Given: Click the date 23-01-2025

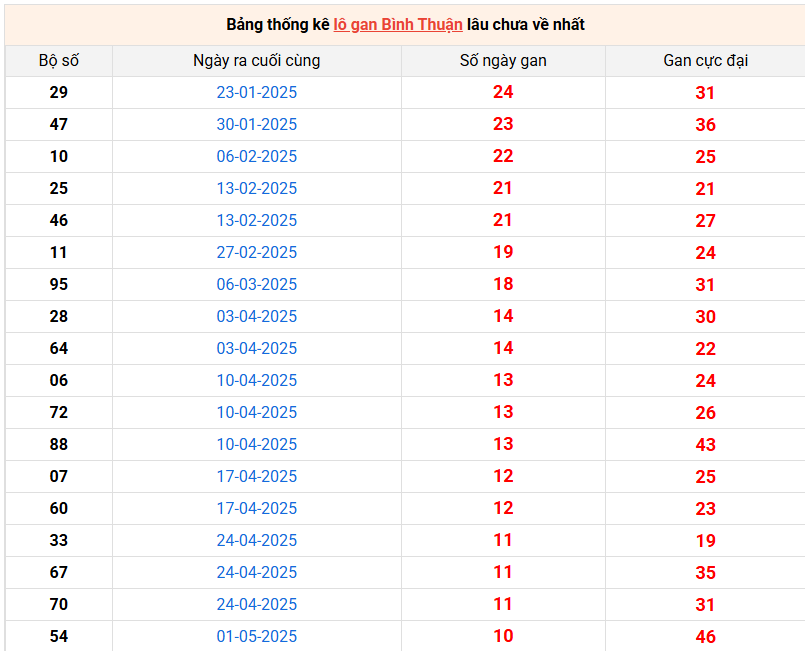Looking at the screenshot, I should pos(257,92).
